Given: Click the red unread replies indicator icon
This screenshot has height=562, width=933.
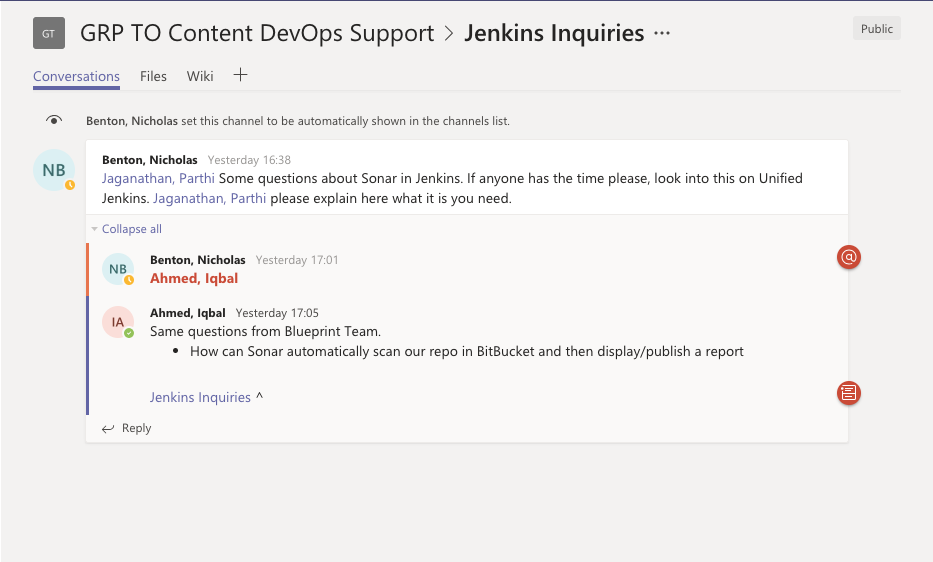Looking at the screenshot, I should (849, 393).
